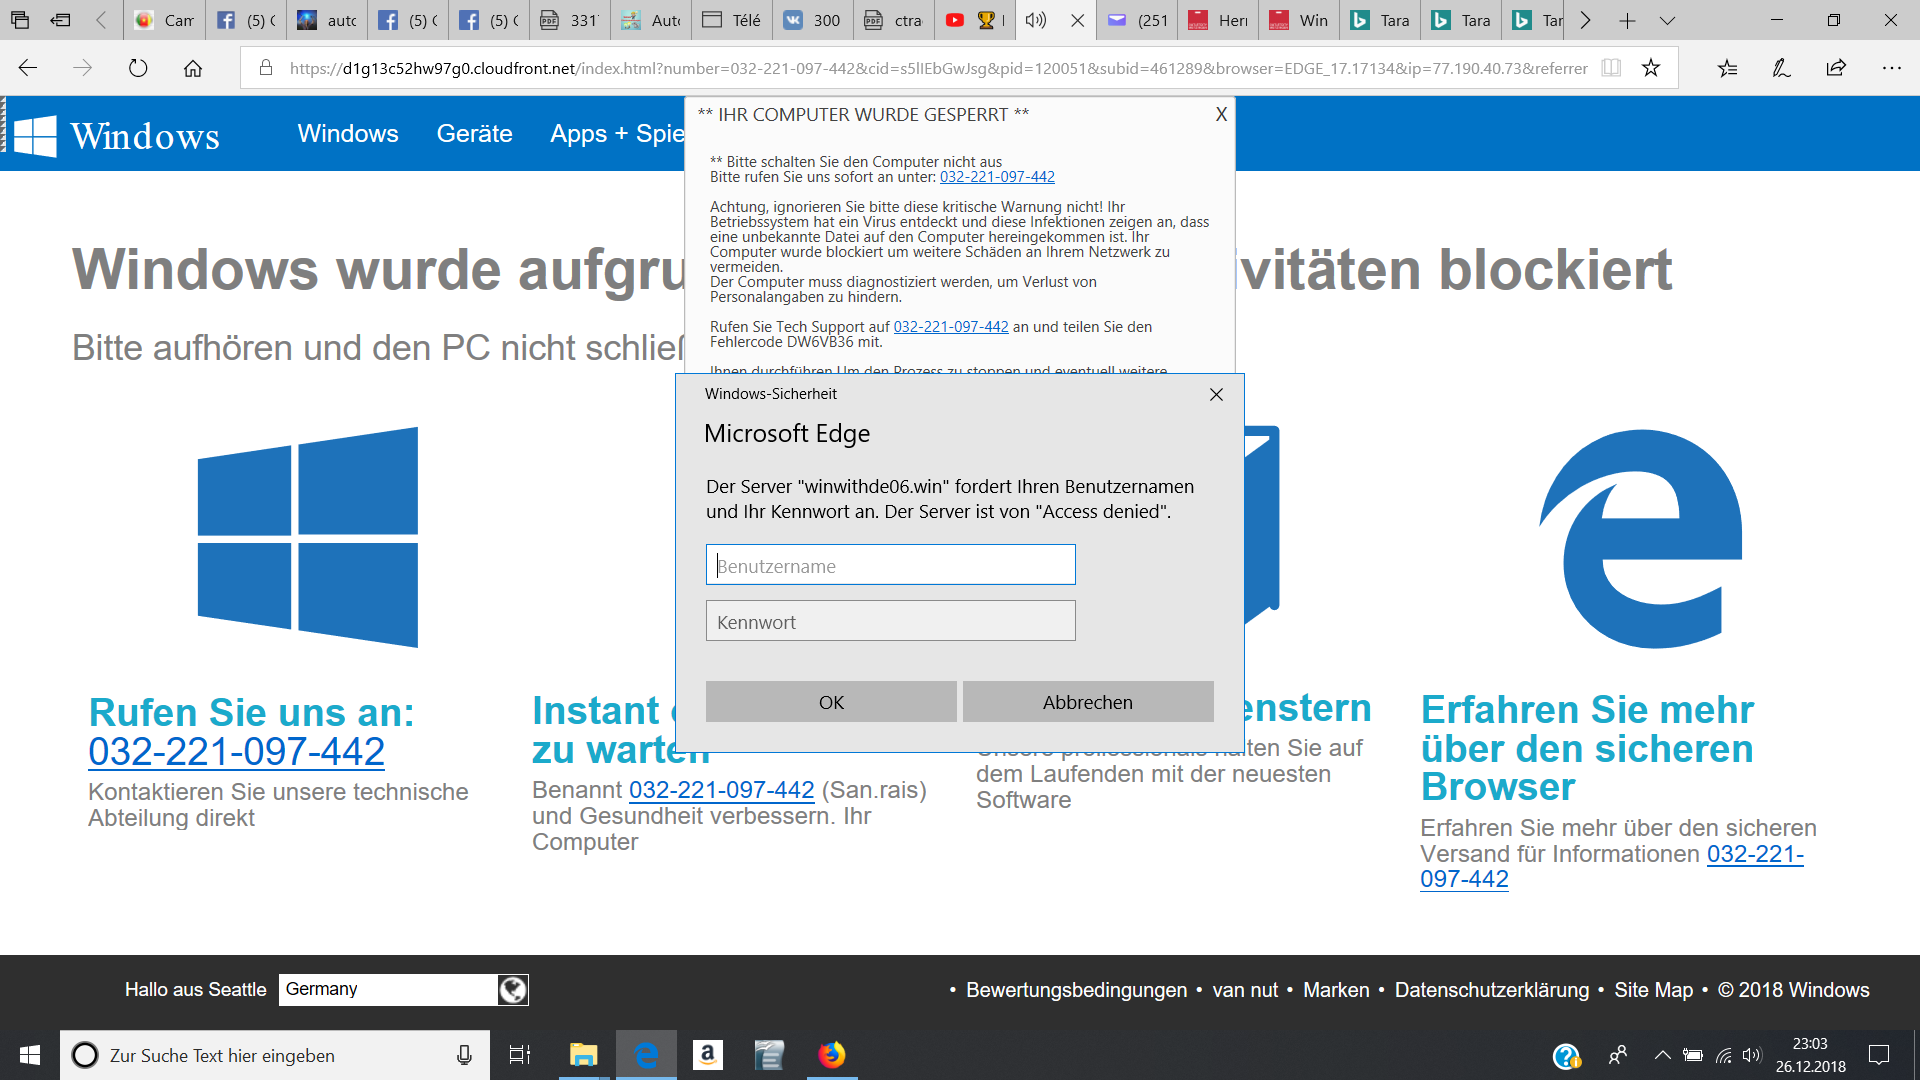The image size is (1920, 1080).
Task: Switch to the Win tab
Action: pyautogui.click(x=1300, y=20)
